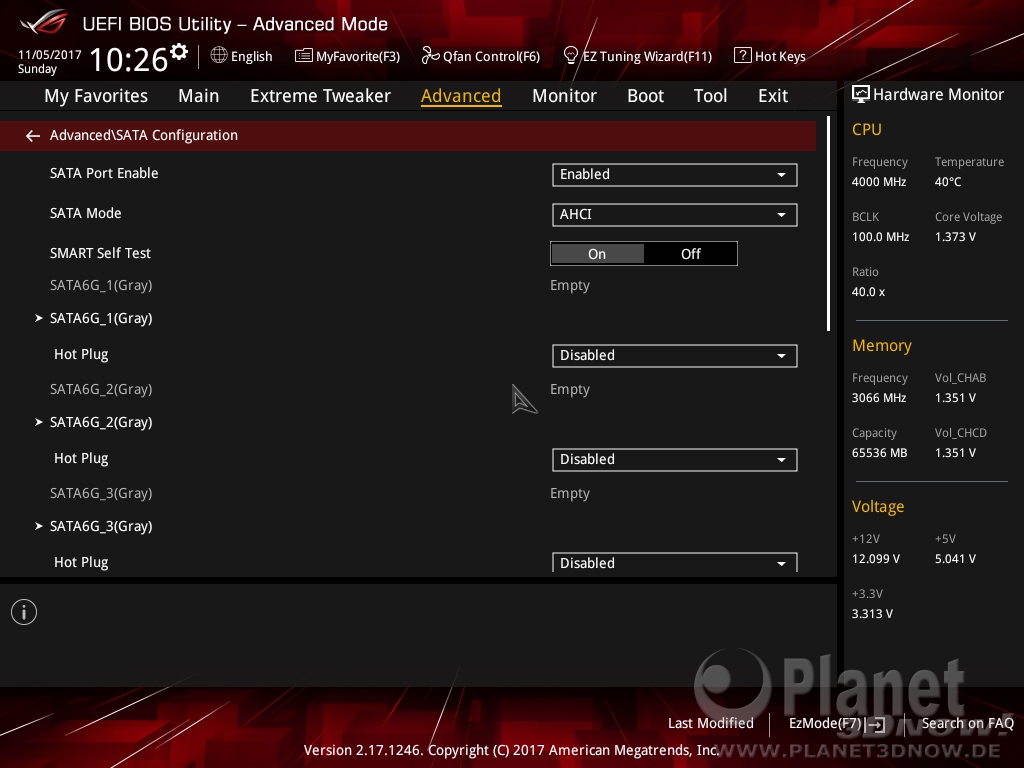The width and height of the screenshot is (1024, 768).
Task: Click the ROG logo in the title bar
Action: pyautogui.click(x=44, y=22)
